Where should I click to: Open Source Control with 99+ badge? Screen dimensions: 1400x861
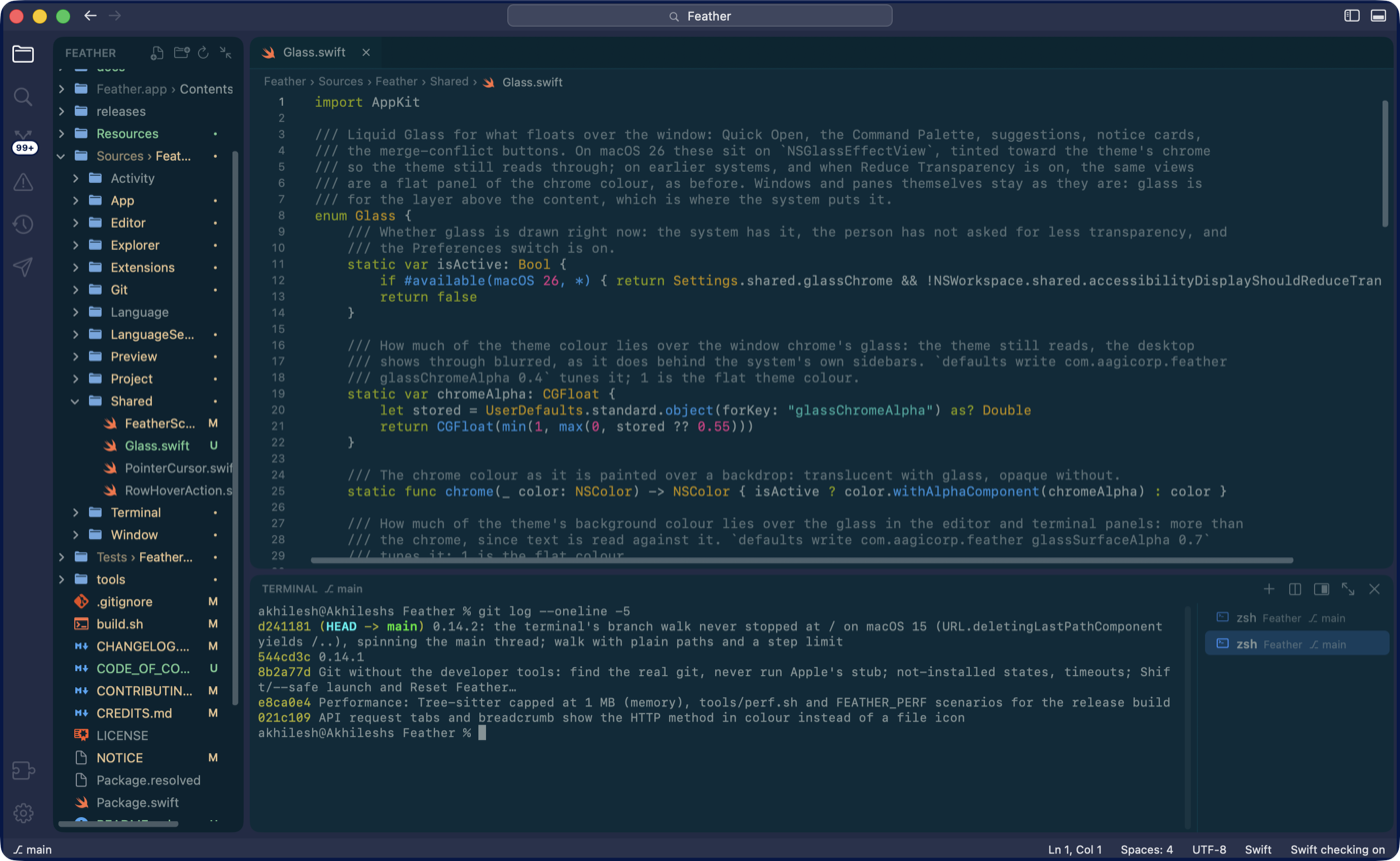tap(24, 141)
